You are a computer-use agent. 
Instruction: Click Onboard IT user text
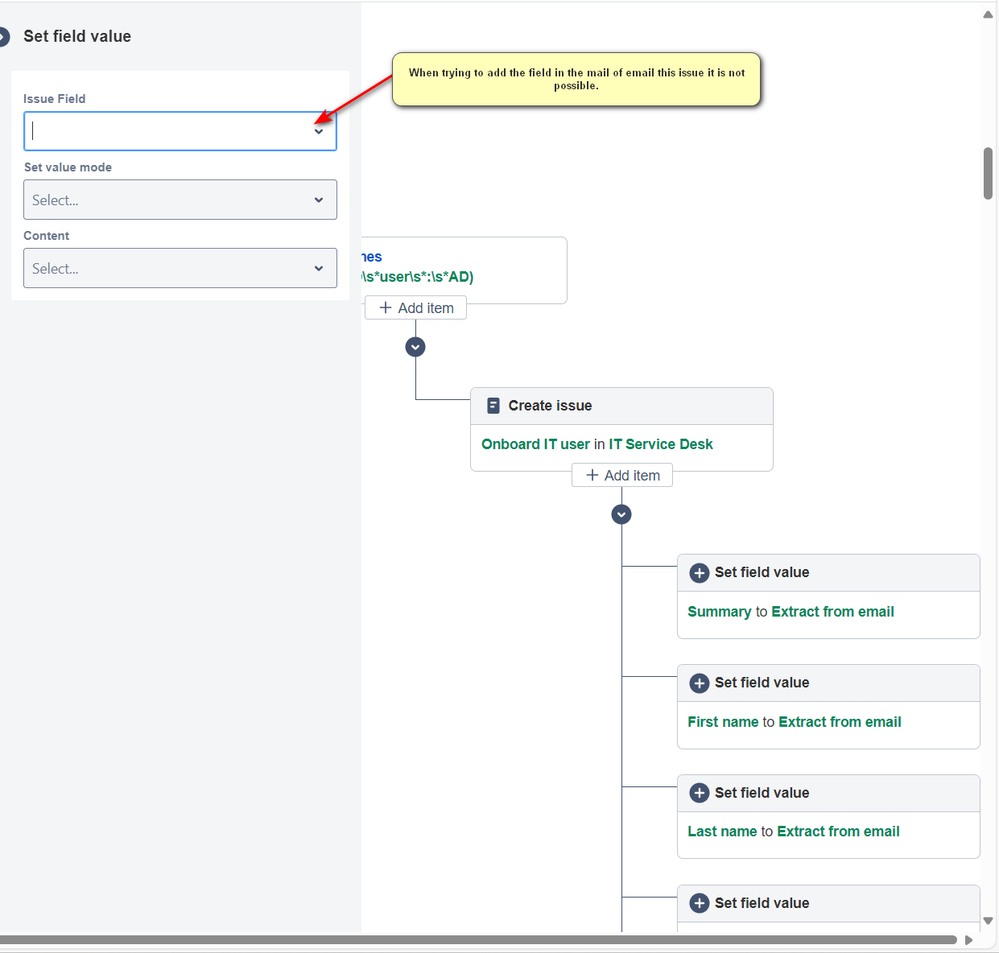(535, 444)
